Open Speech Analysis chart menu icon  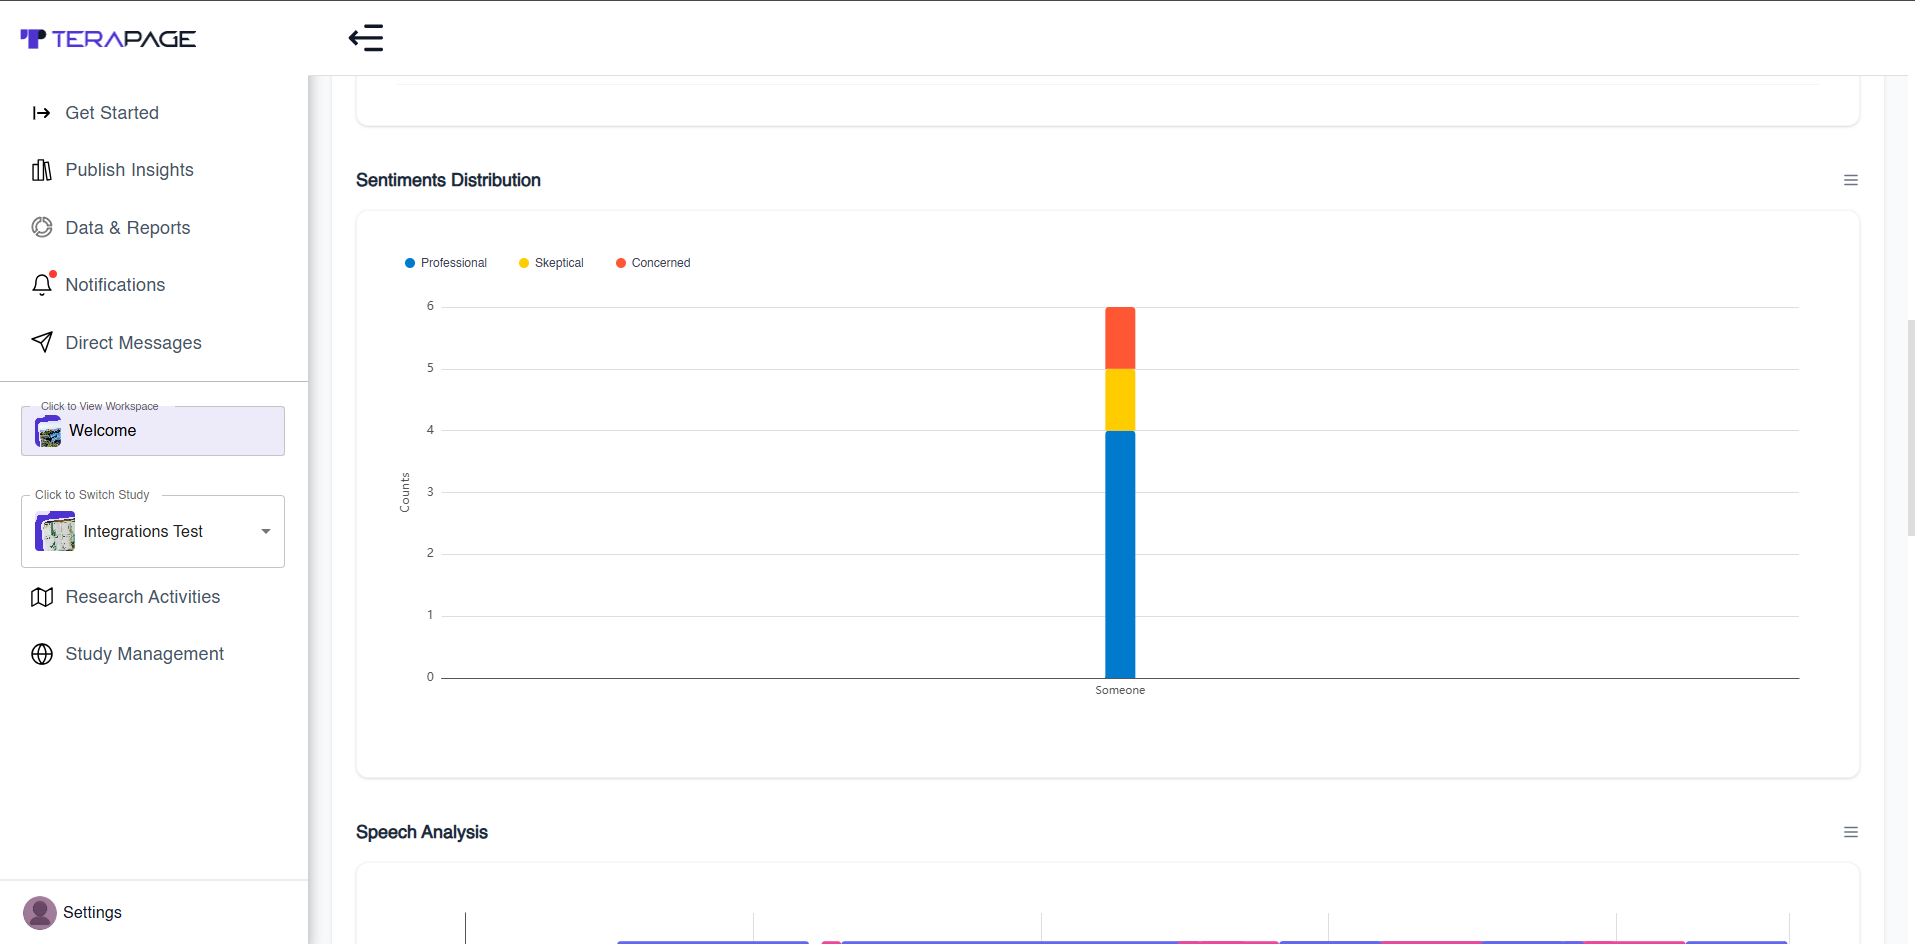[x=1850, y=832]
